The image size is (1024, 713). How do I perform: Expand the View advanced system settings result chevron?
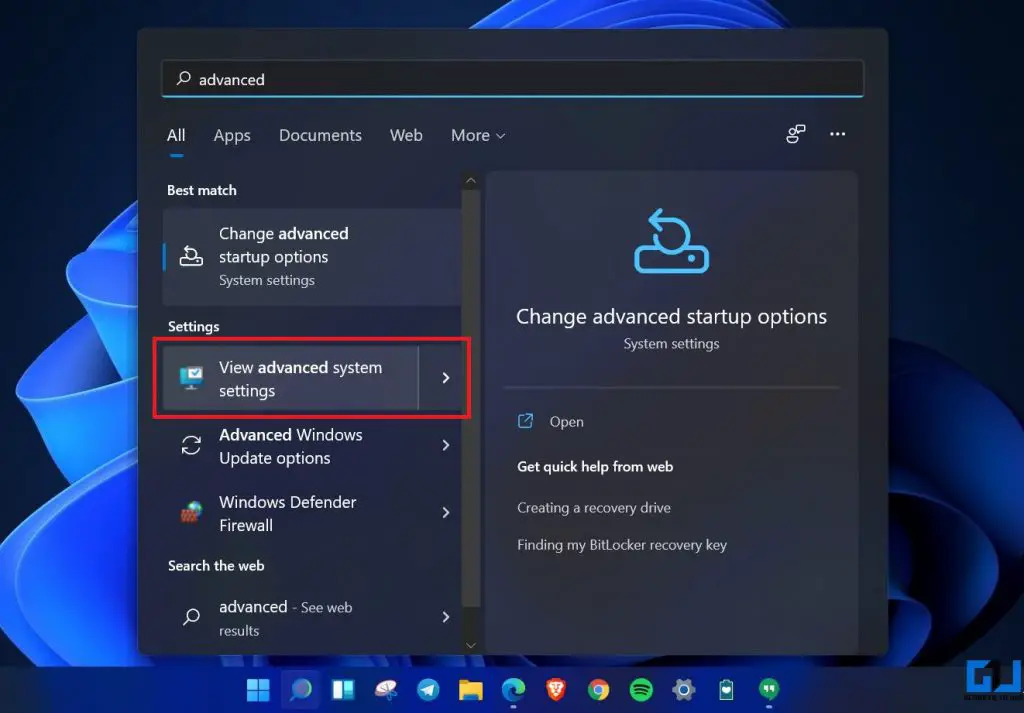point(446,378)
